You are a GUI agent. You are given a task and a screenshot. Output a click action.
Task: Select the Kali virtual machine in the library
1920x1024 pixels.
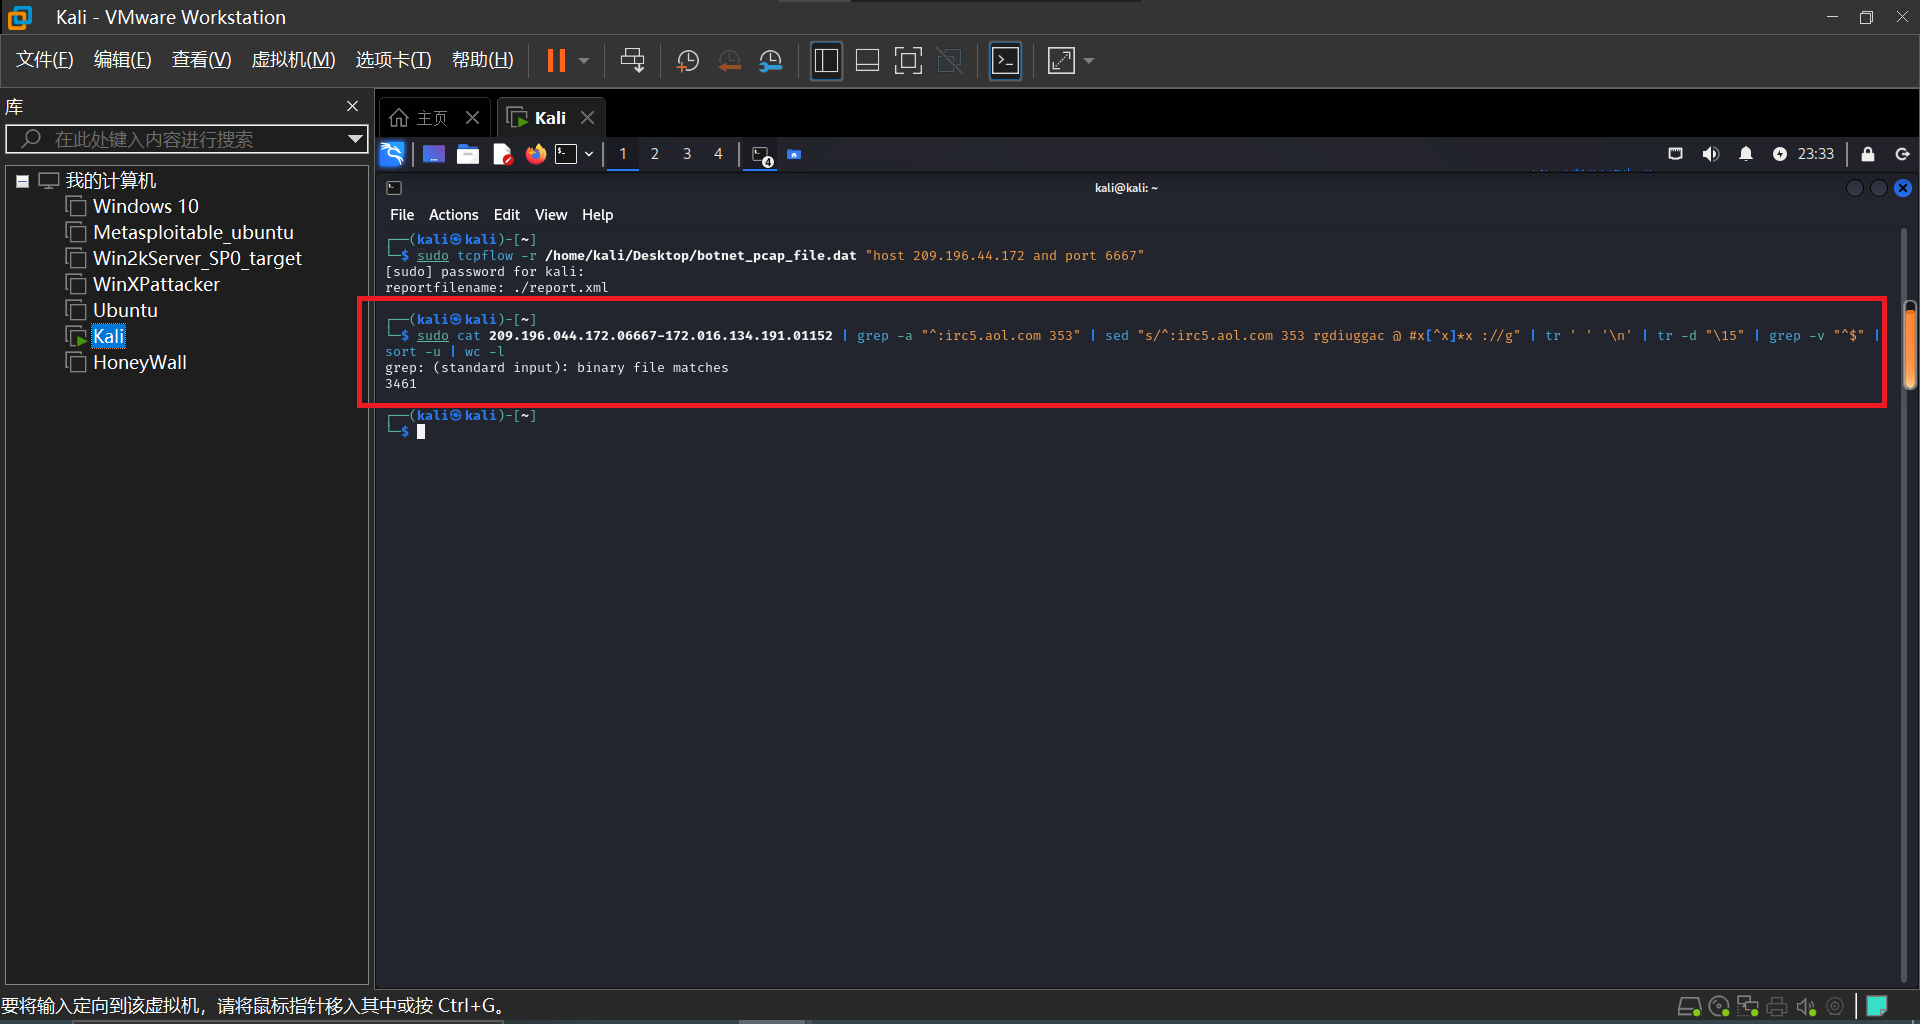point(108,336)
